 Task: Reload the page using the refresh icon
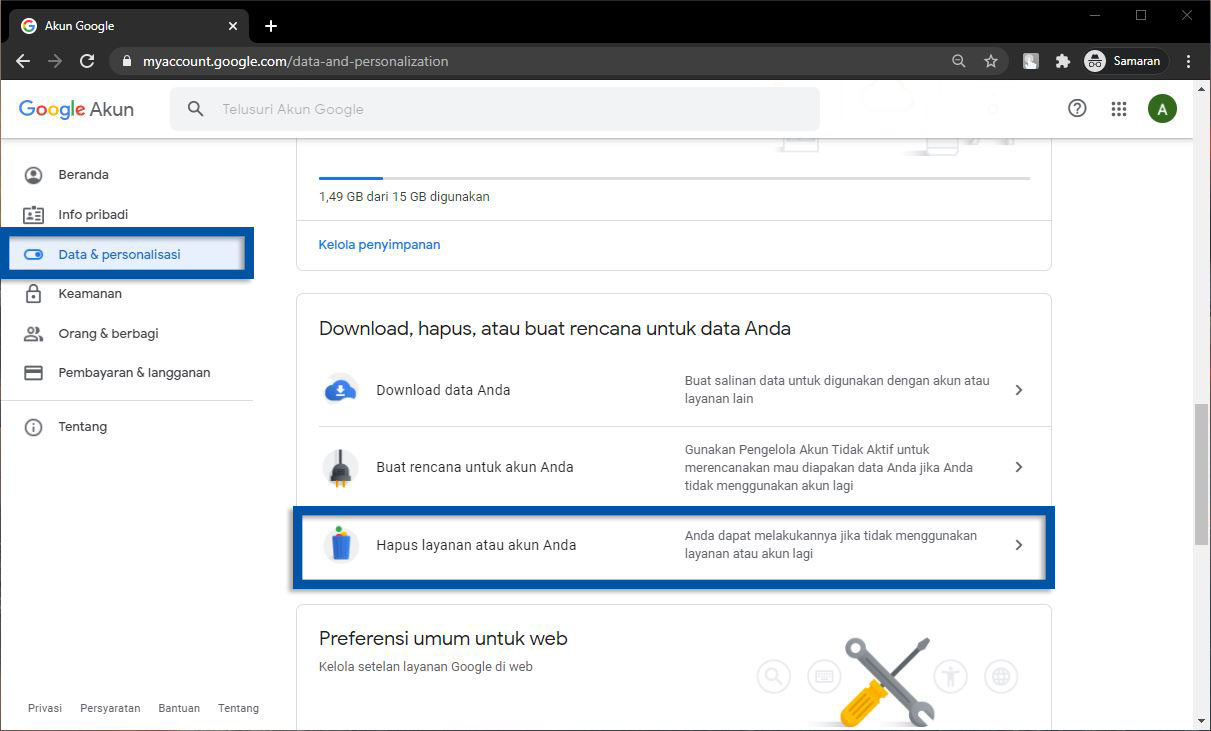tap(87, 61)
